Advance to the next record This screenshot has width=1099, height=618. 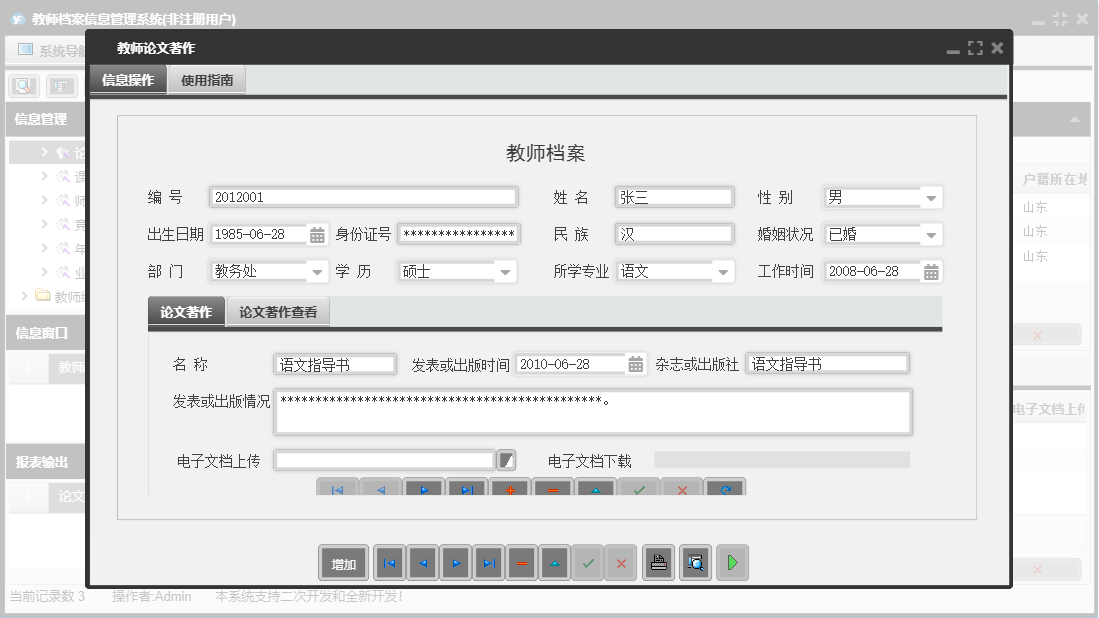tap(455, 562)
